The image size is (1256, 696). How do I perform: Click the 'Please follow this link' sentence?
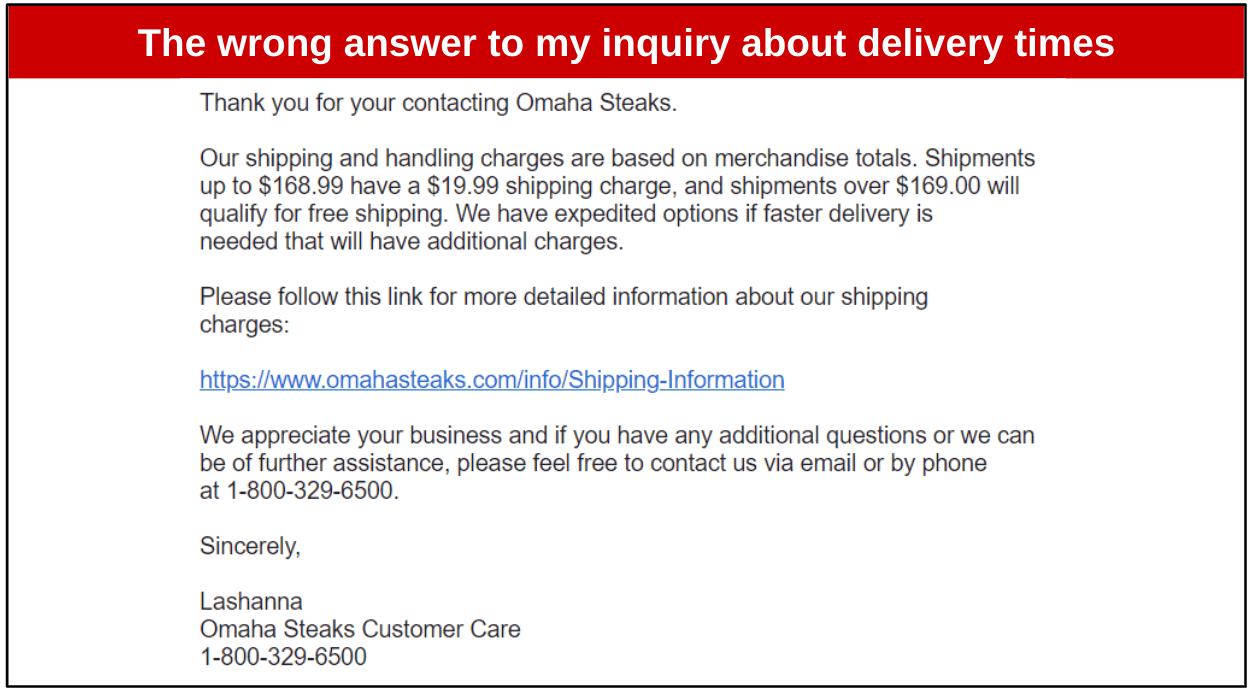(x=313, y=297)
